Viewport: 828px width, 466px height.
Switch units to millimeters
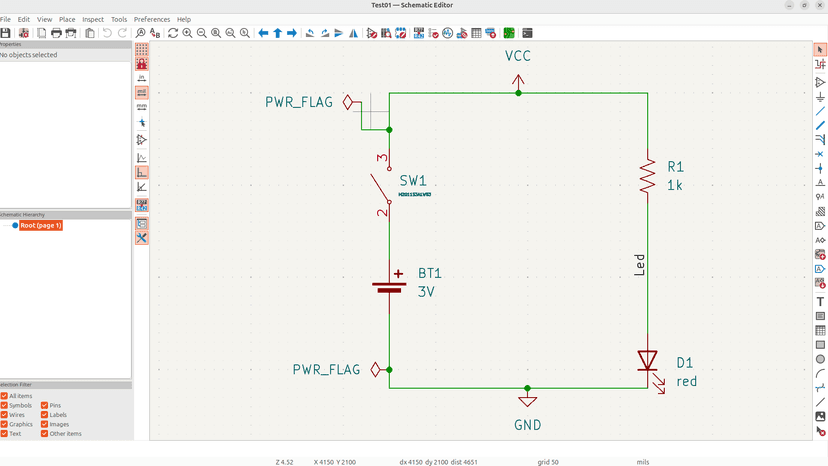pos(142,106)
